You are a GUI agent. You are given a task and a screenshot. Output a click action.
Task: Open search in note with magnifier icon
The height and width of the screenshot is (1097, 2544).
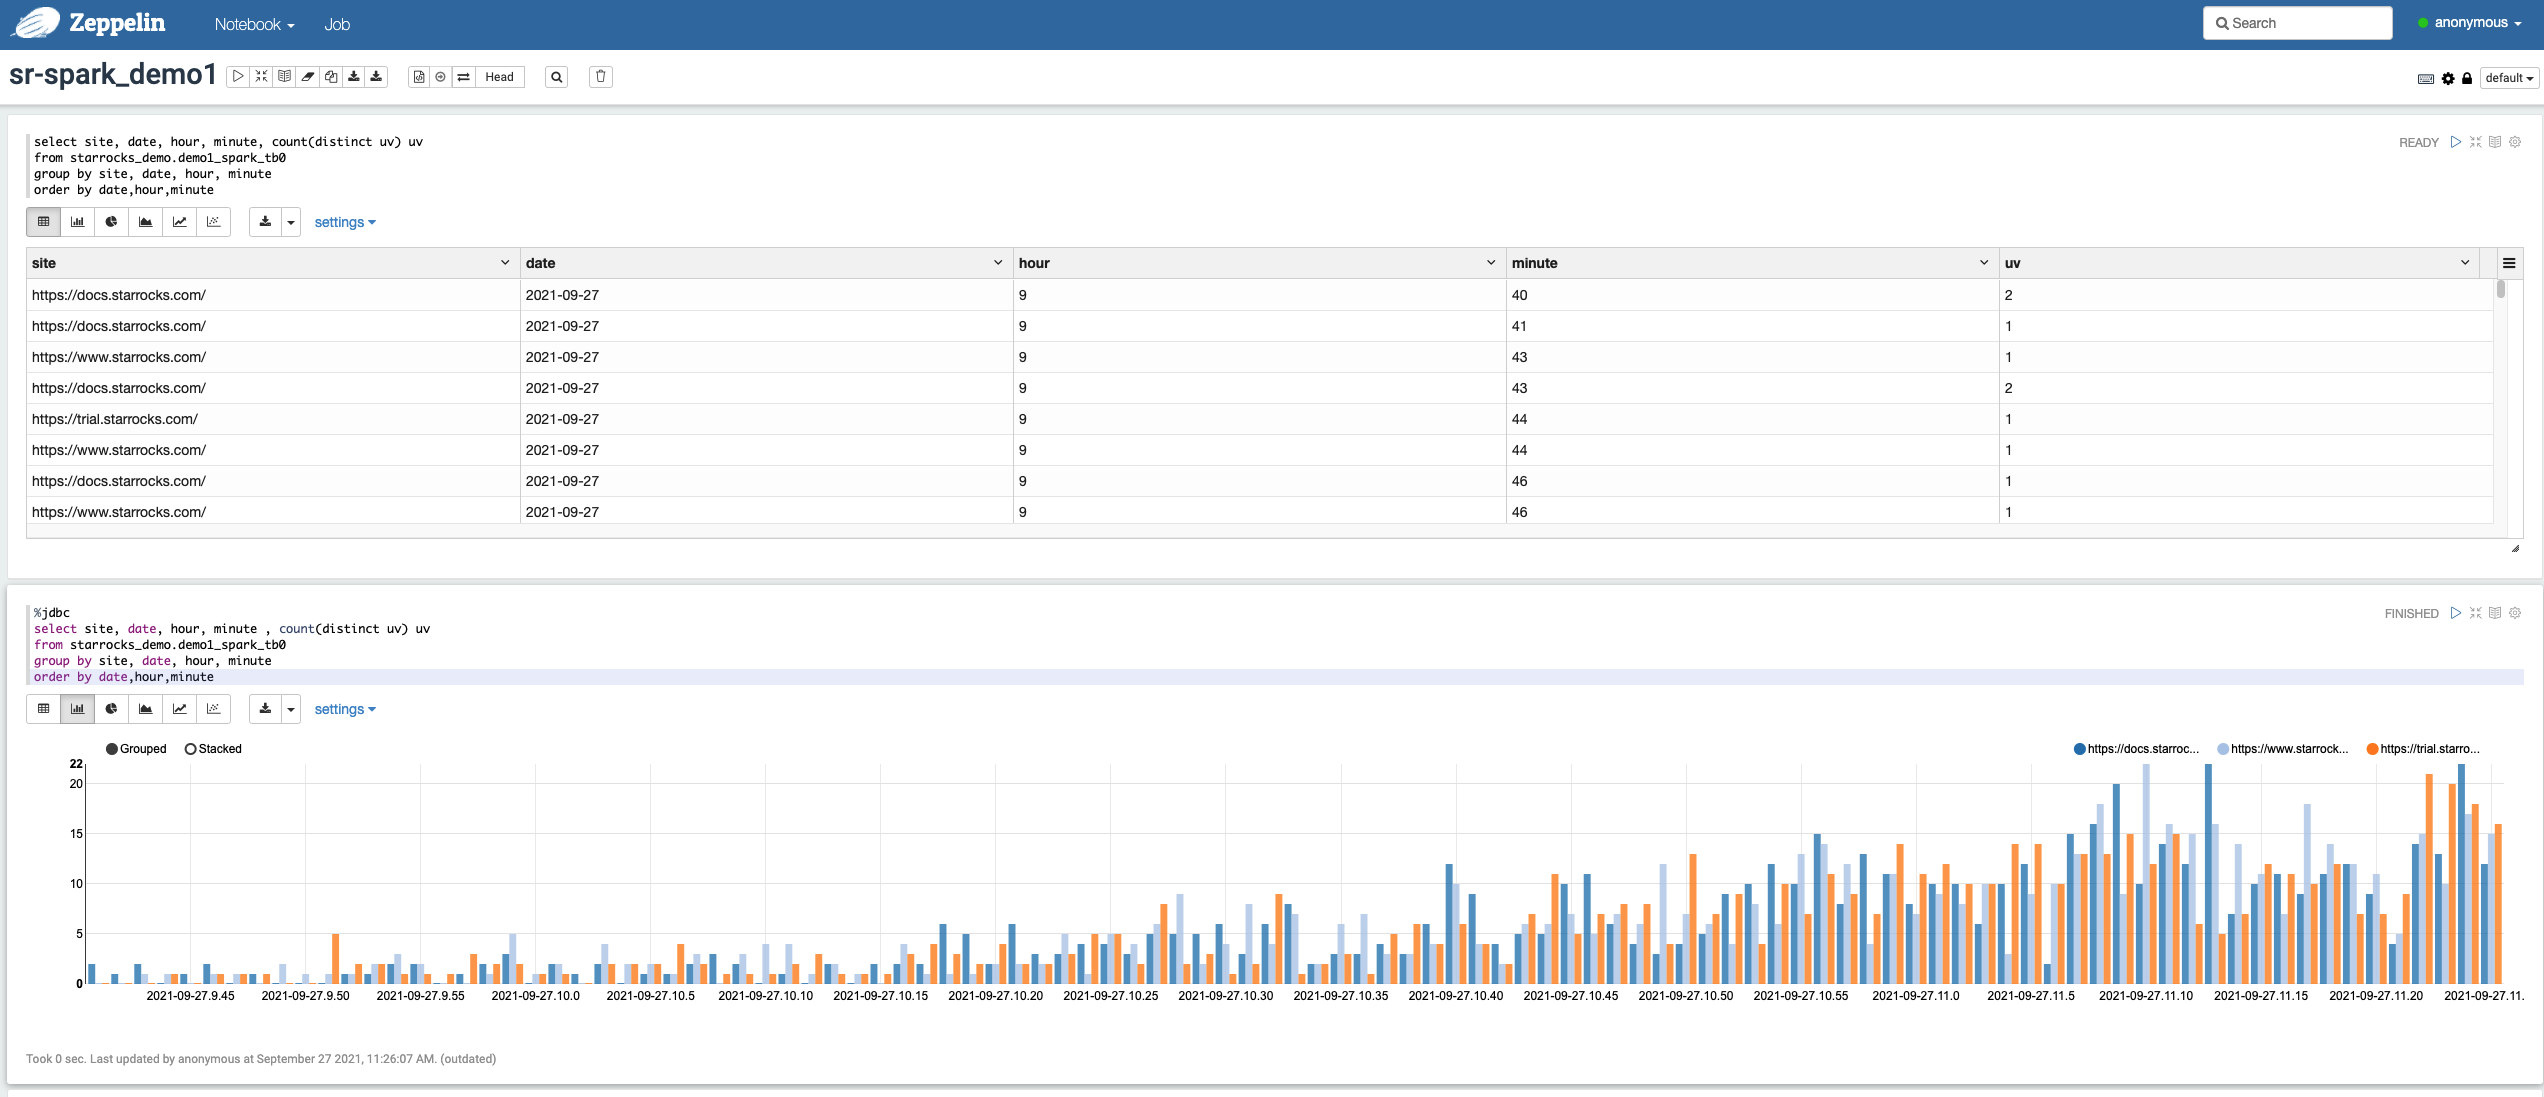[x=556, y=77]
